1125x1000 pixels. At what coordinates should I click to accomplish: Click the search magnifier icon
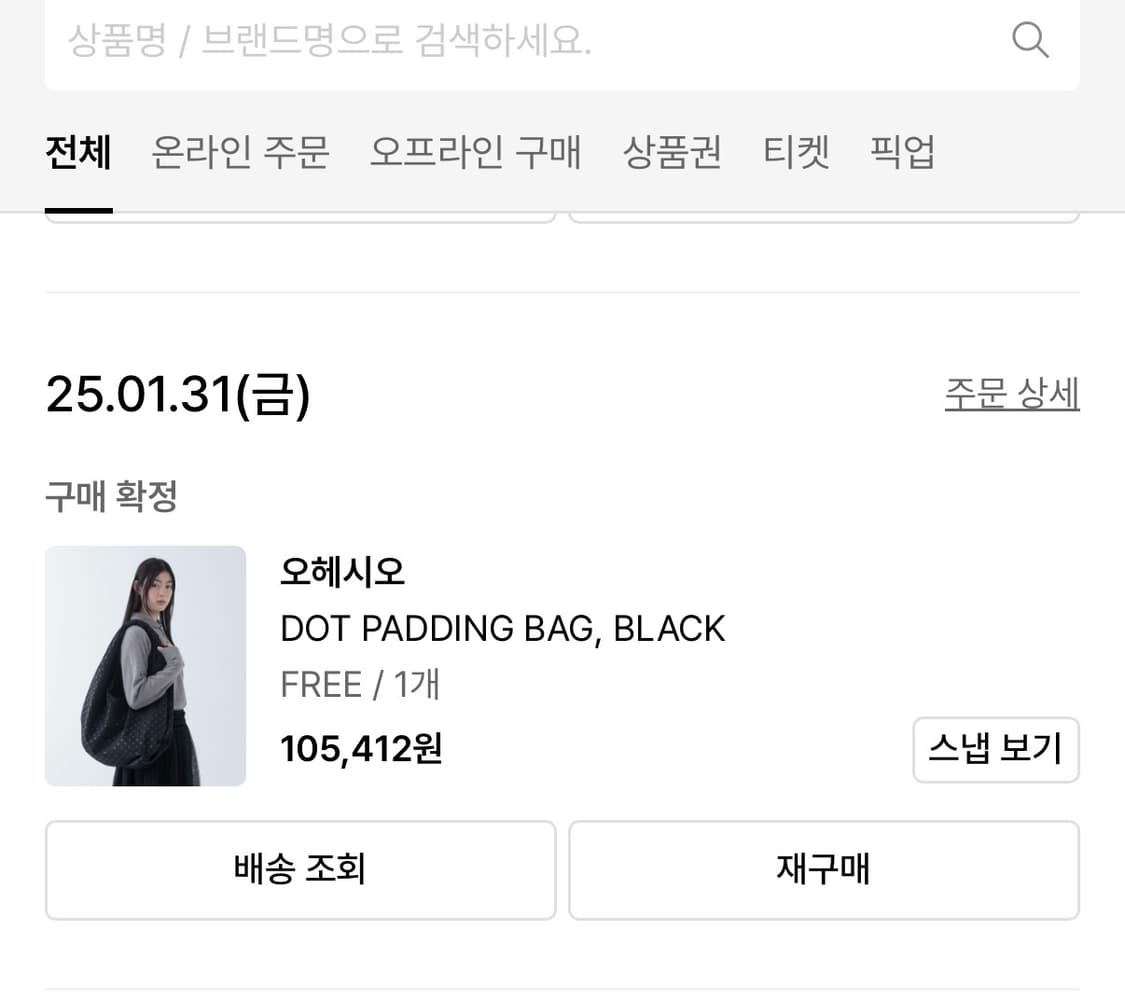pos(1030,40)
